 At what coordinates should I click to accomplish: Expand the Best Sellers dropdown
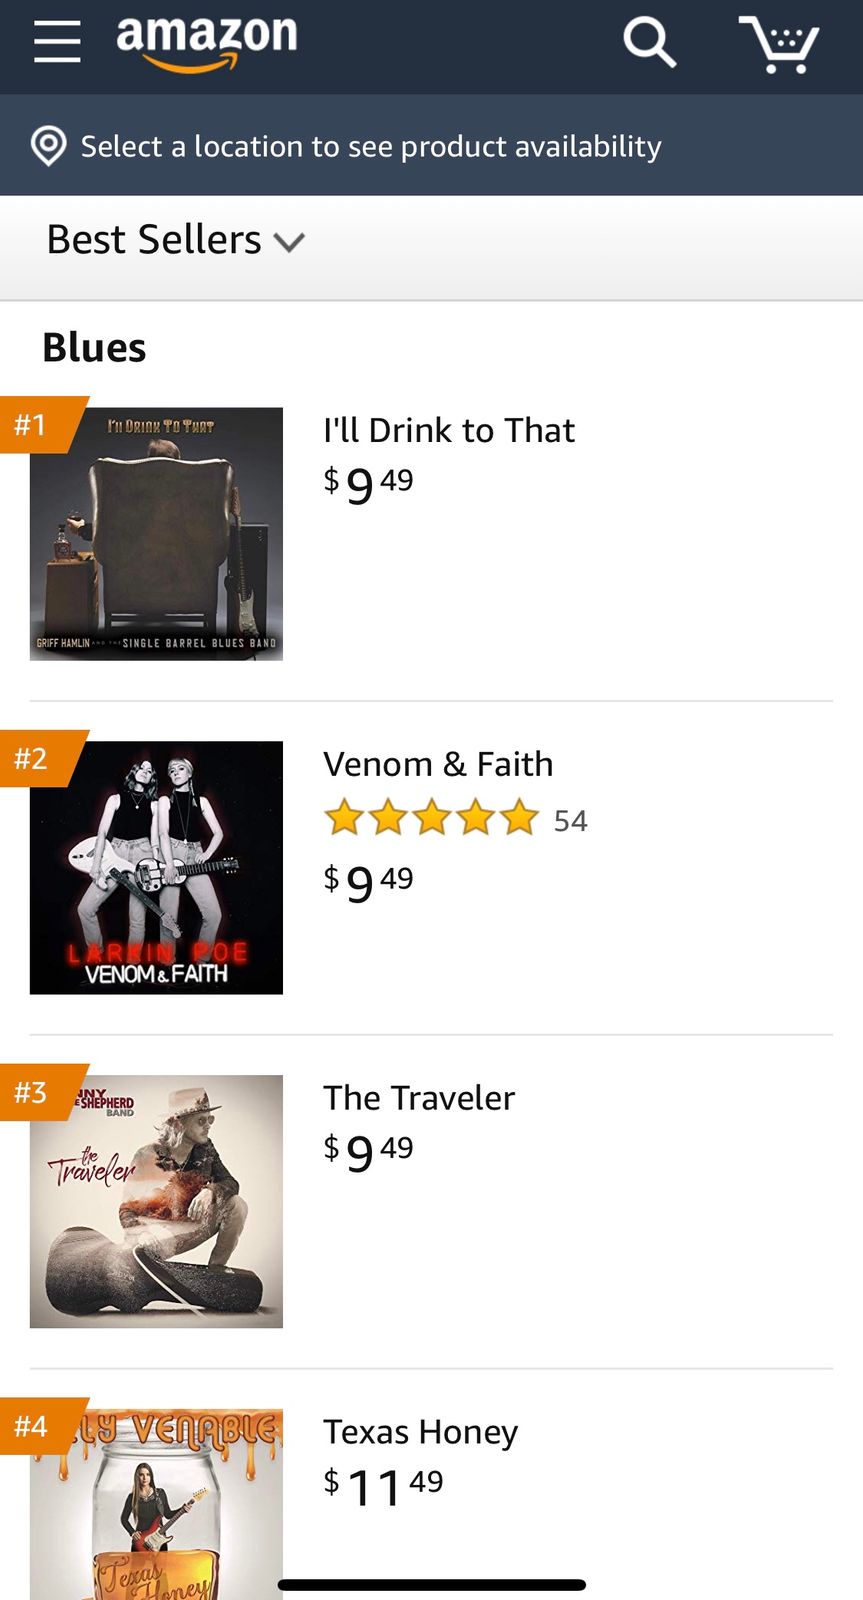[x=175, y=240]
